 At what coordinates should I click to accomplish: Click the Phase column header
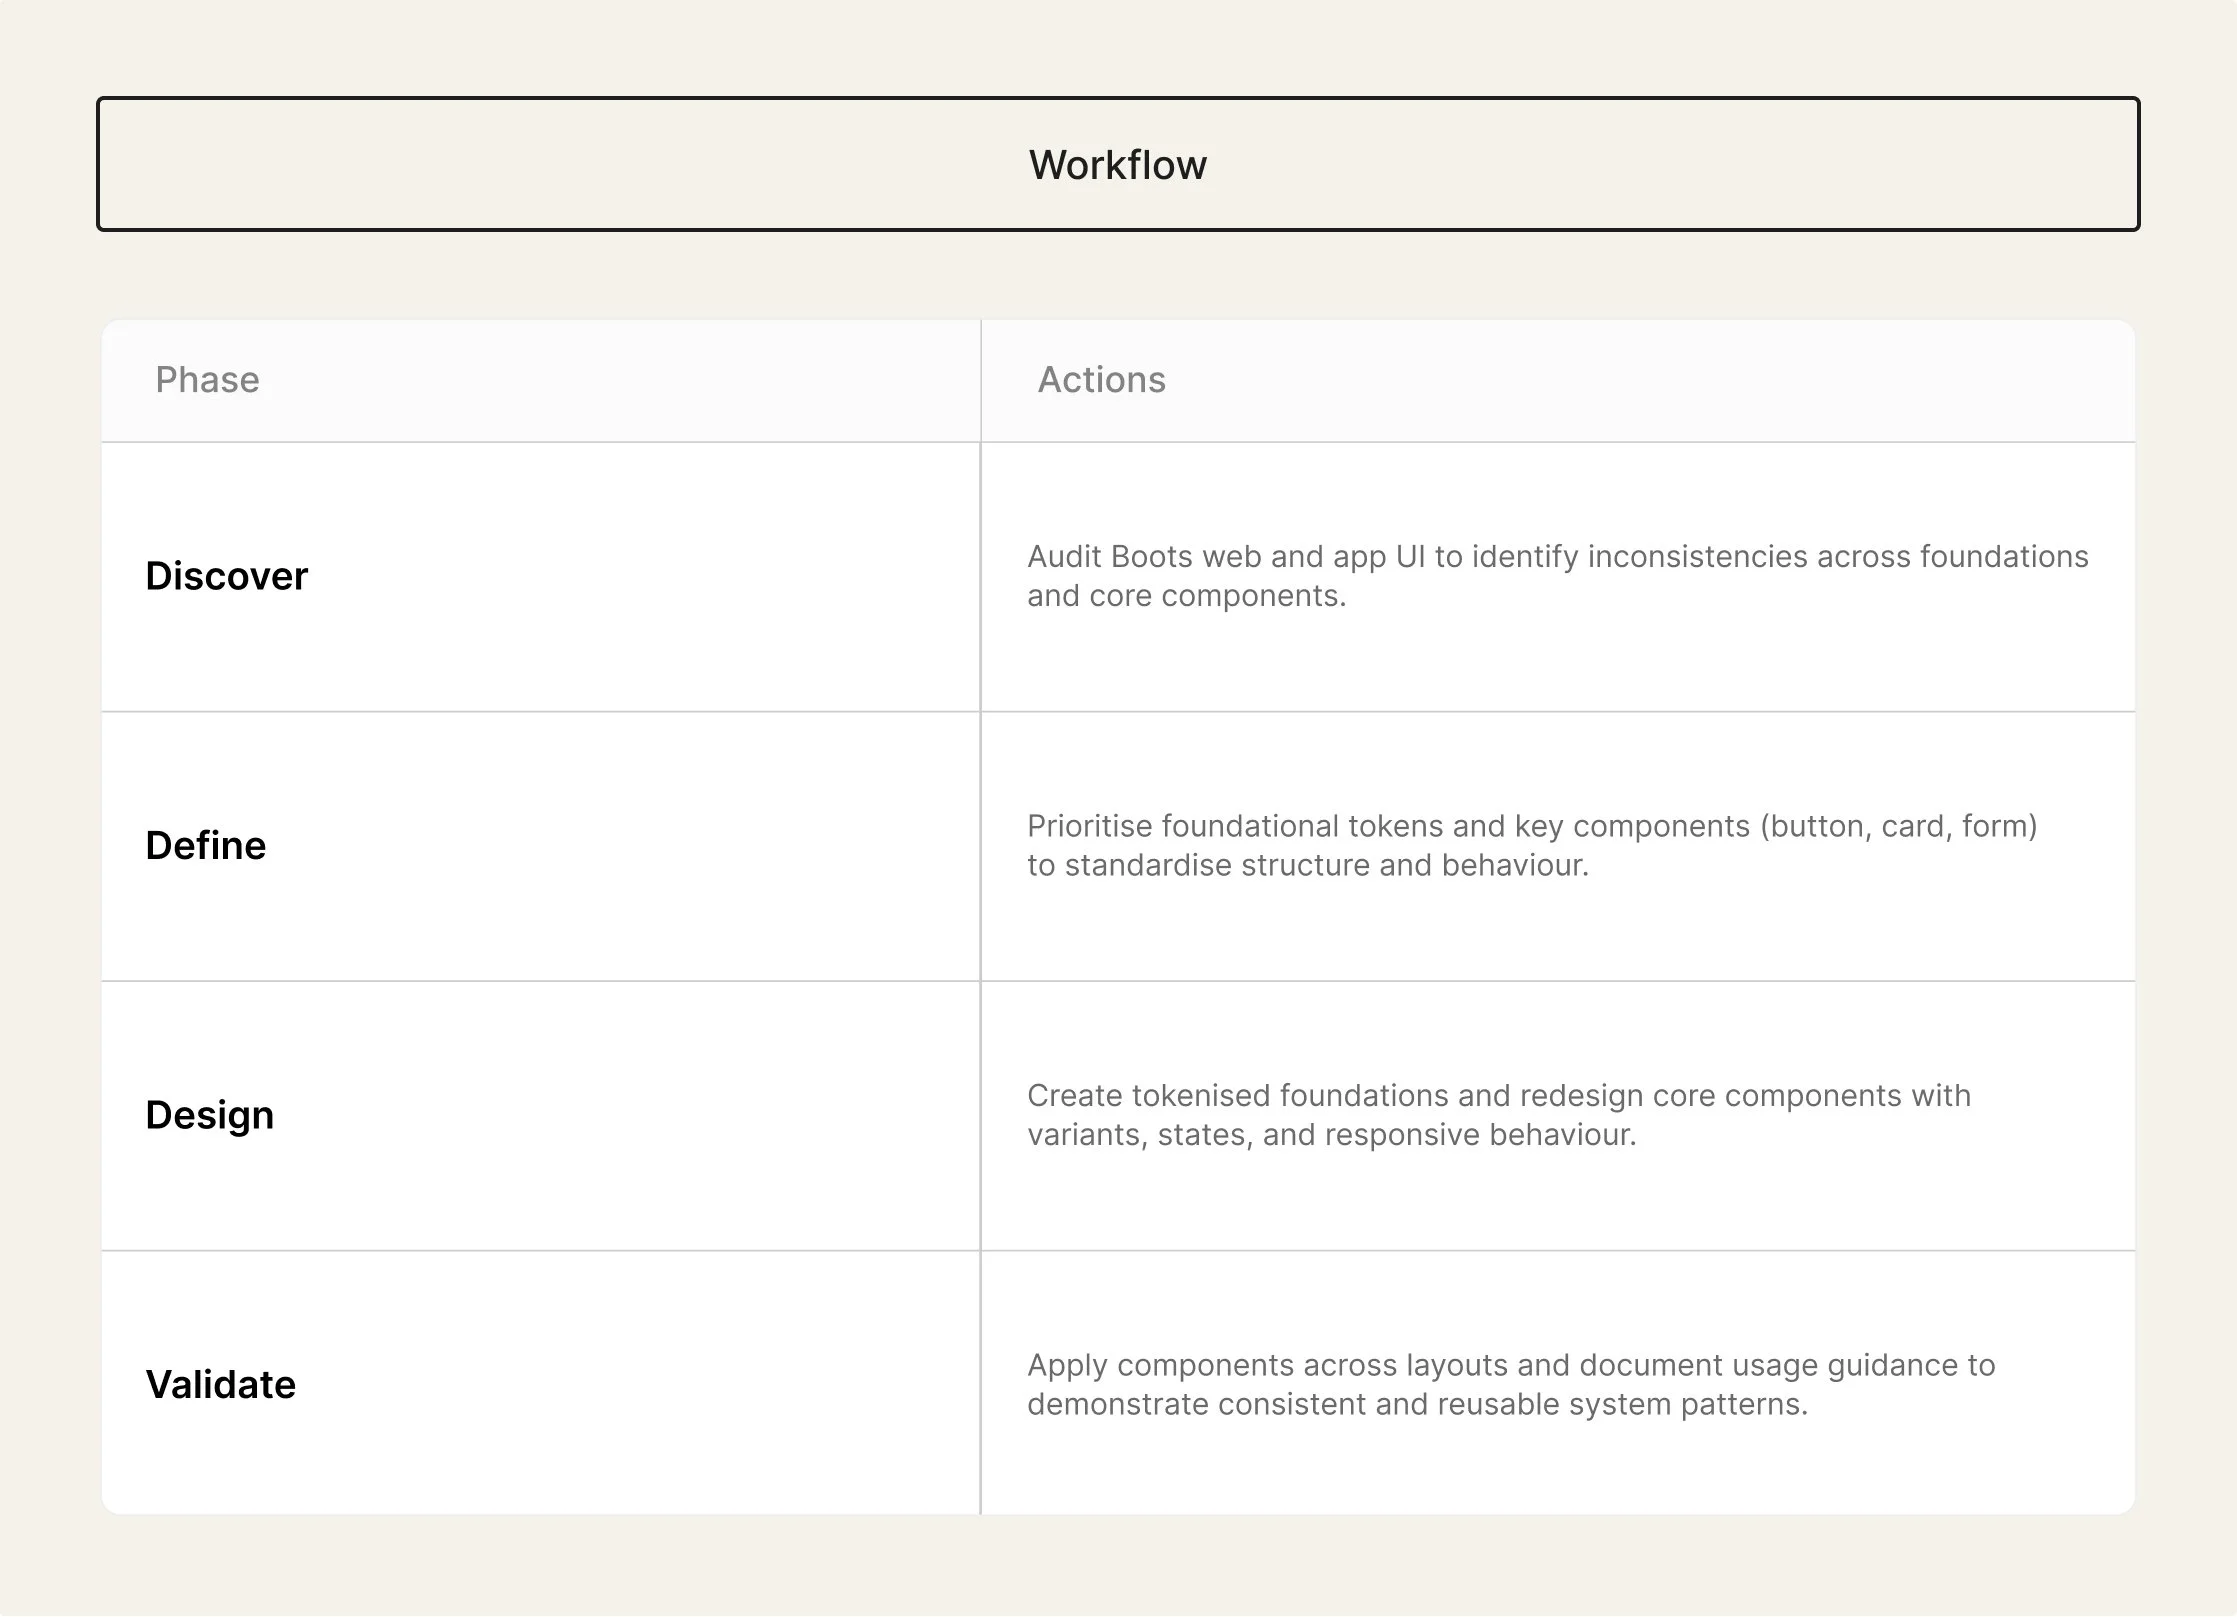207,380
